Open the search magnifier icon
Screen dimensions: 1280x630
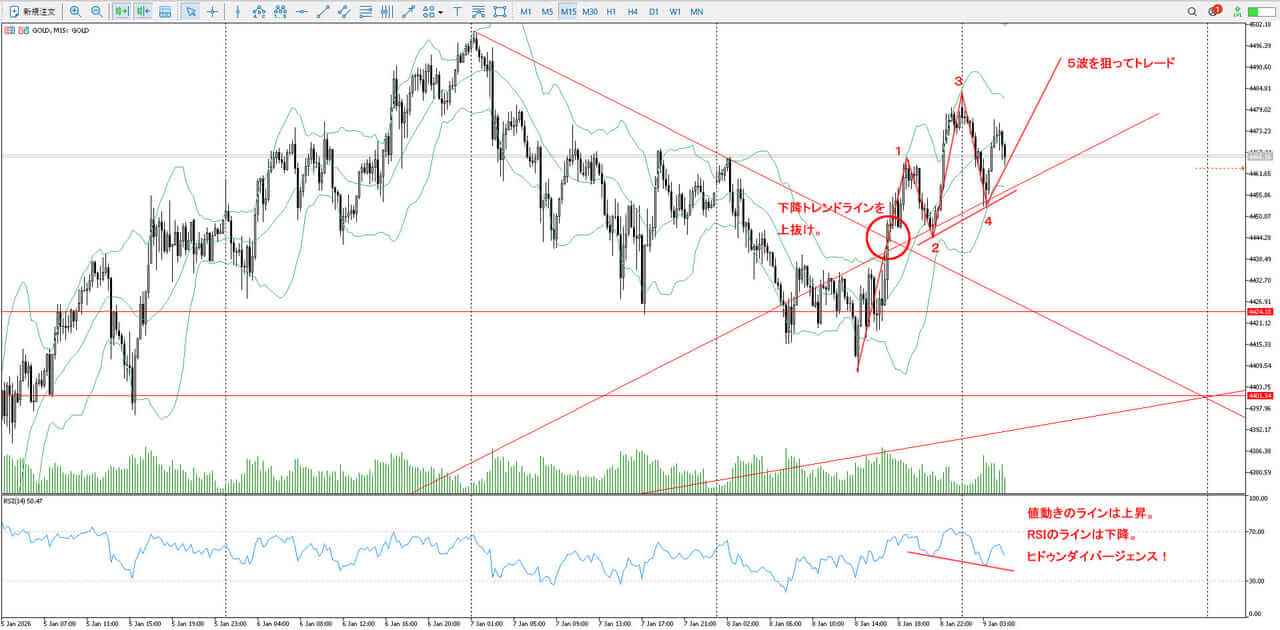tap(1192, 12)
